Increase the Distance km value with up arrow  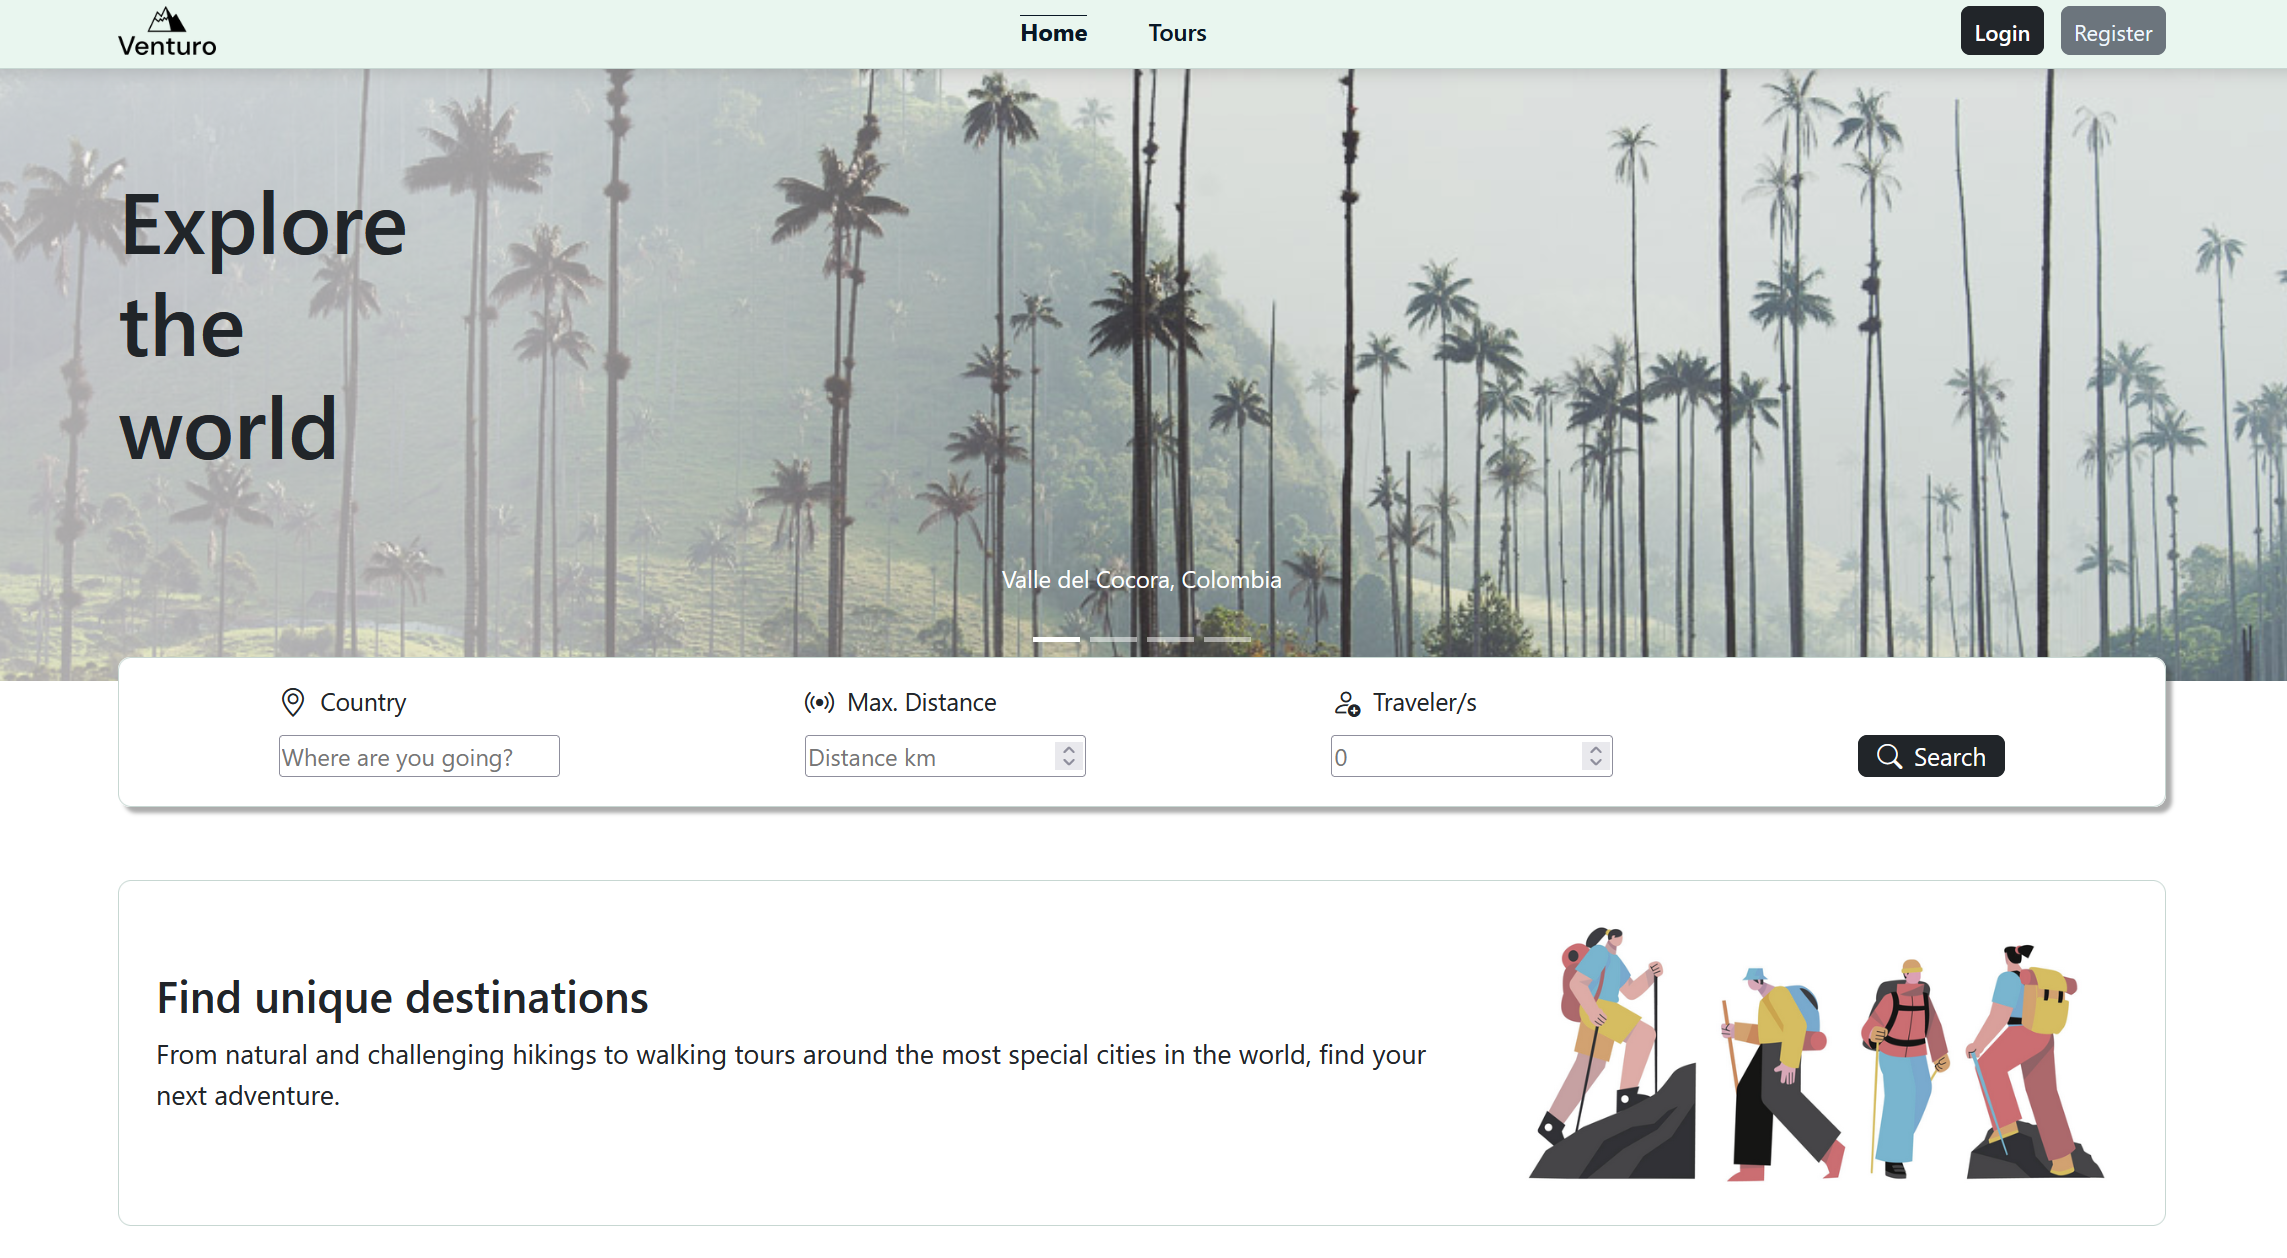[x=1069, y=748]
